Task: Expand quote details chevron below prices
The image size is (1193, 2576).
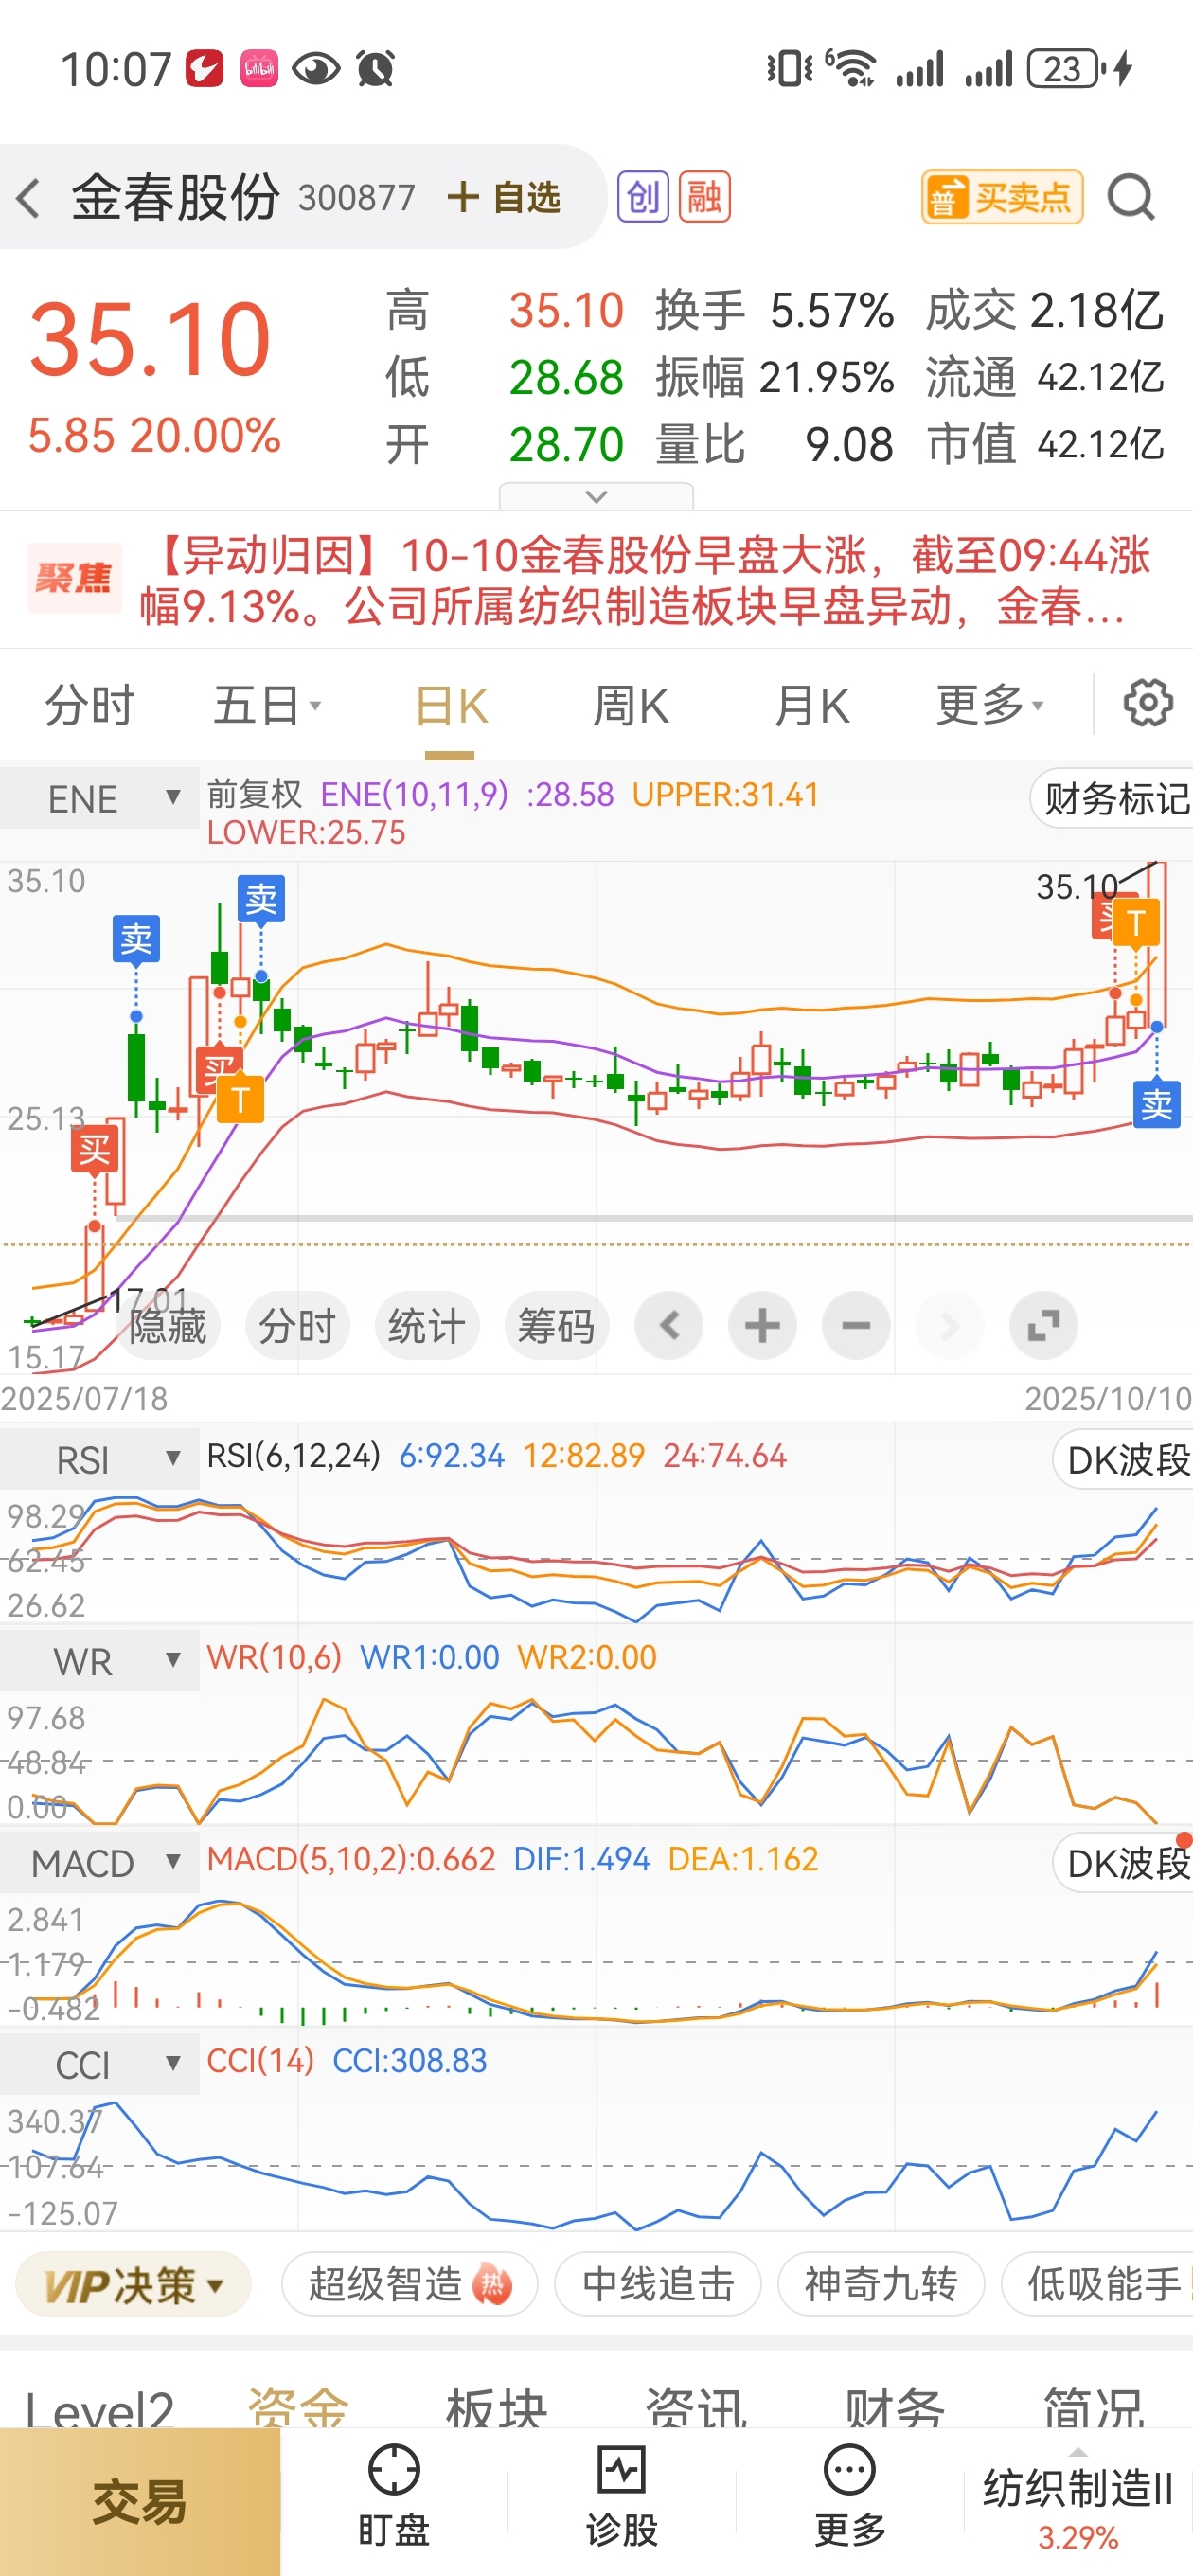Action: point(596,497)
